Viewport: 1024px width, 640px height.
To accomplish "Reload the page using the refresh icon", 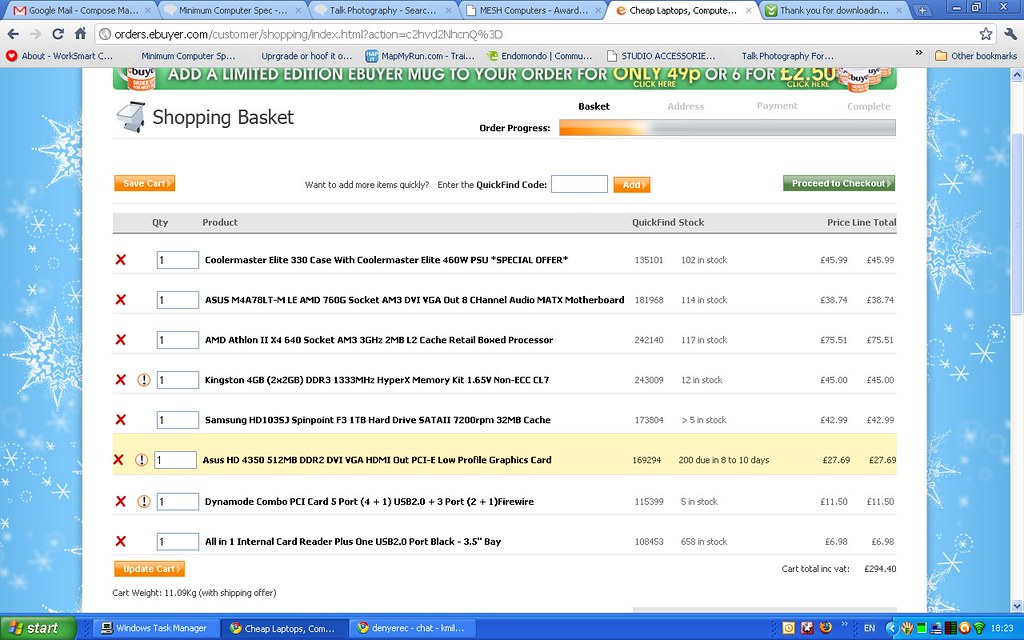I will (58, 34).
